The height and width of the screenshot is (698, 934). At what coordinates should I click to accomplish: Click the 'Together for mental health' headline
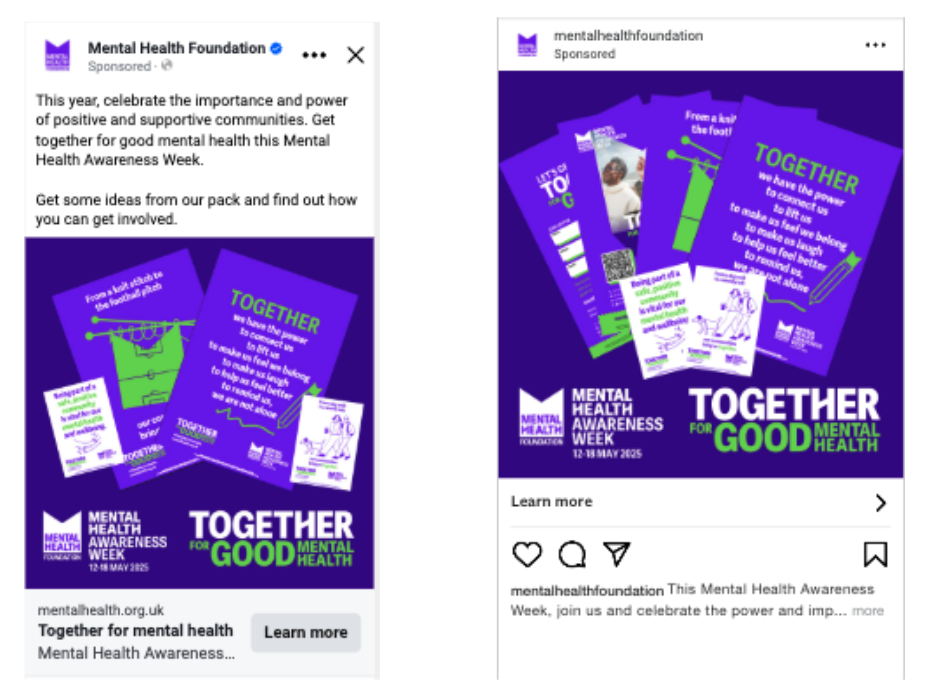(135, 630)
